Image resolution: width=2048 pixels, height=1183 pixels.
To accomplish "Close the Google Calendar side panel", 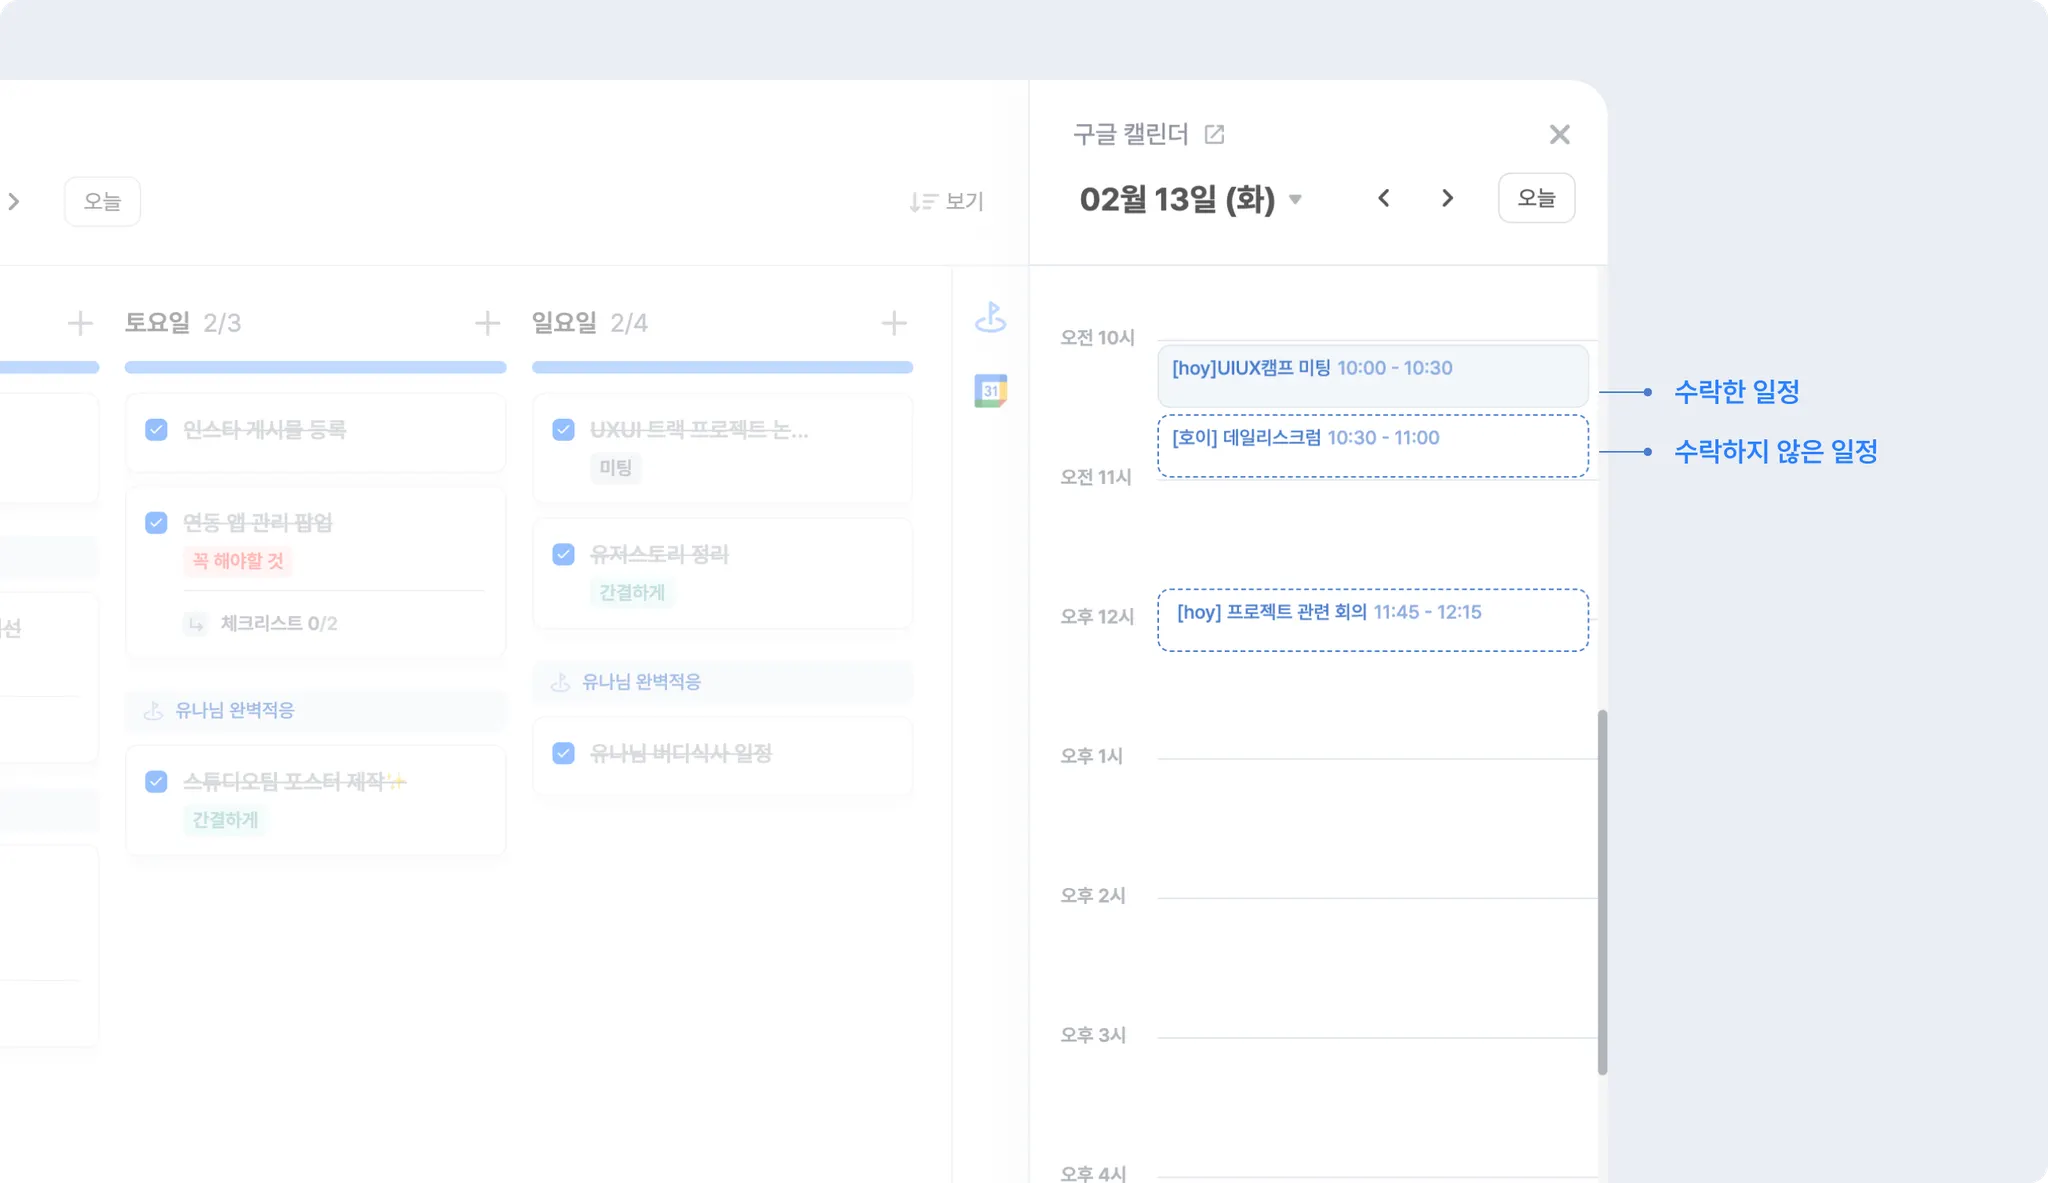I will [x=1559, y=135].
